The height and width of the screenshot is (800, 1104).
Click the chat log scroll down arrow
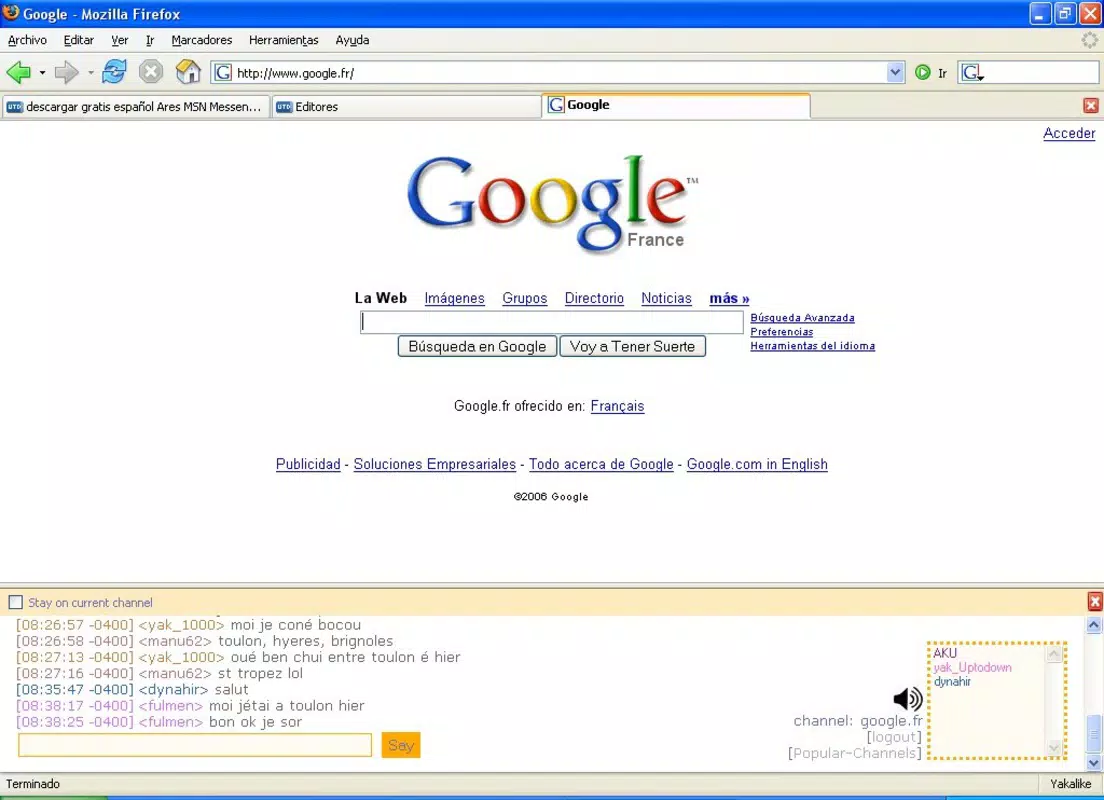[1094, 763]
